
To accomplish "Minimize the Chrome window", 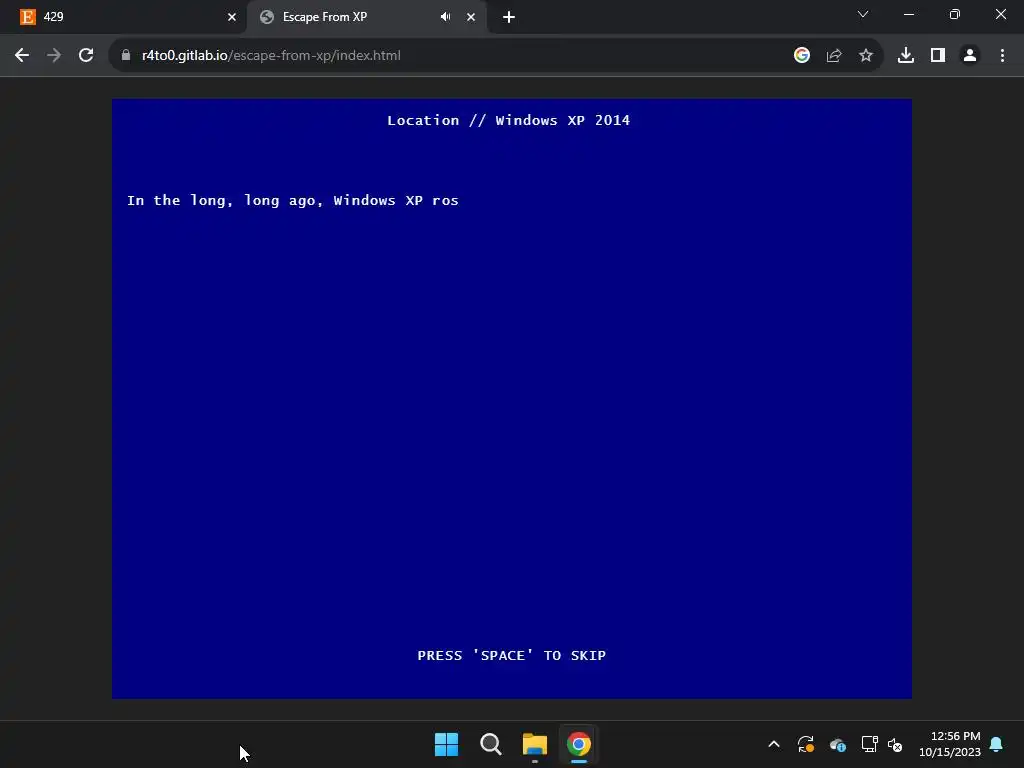I will click(x=908, y=14).
